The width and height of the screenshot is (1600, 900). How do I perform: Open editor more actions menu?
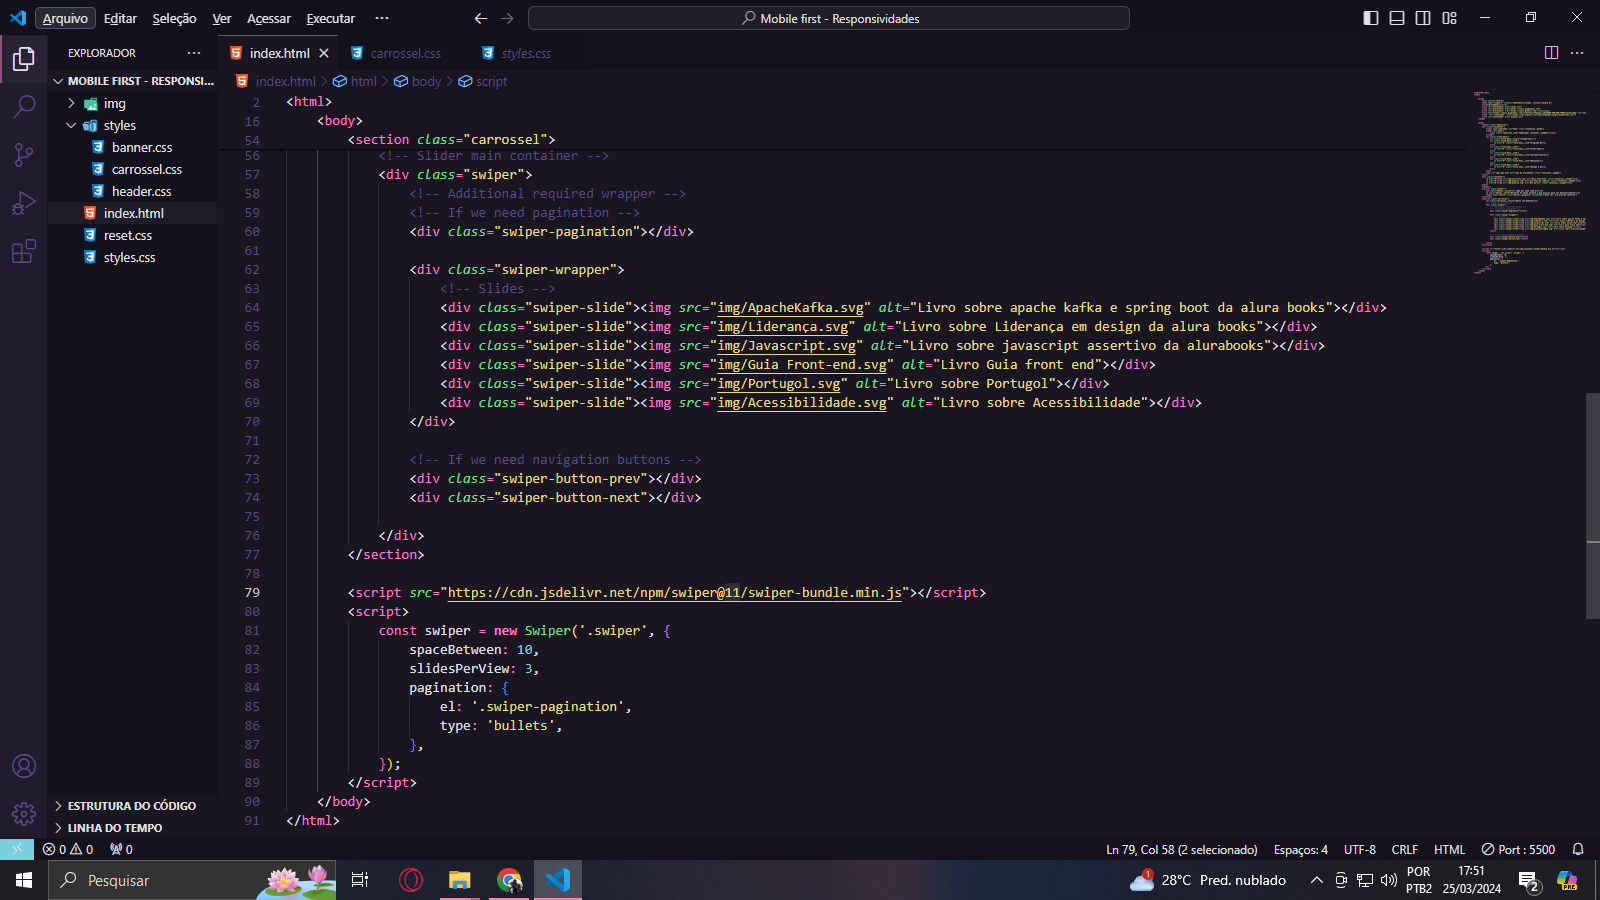[x=1577, y=53]
